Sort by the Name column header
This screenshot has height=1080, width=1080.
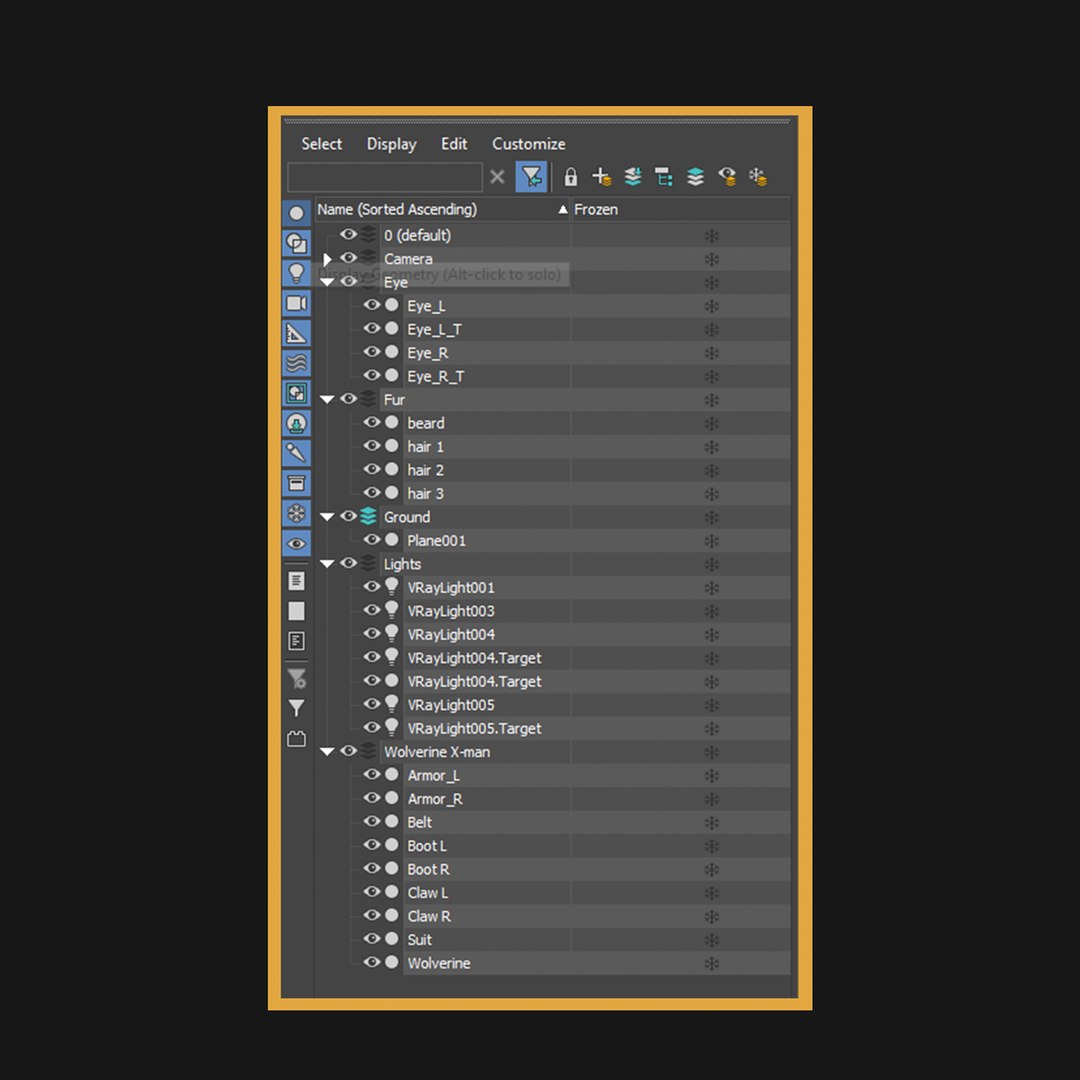pos(443,209)
